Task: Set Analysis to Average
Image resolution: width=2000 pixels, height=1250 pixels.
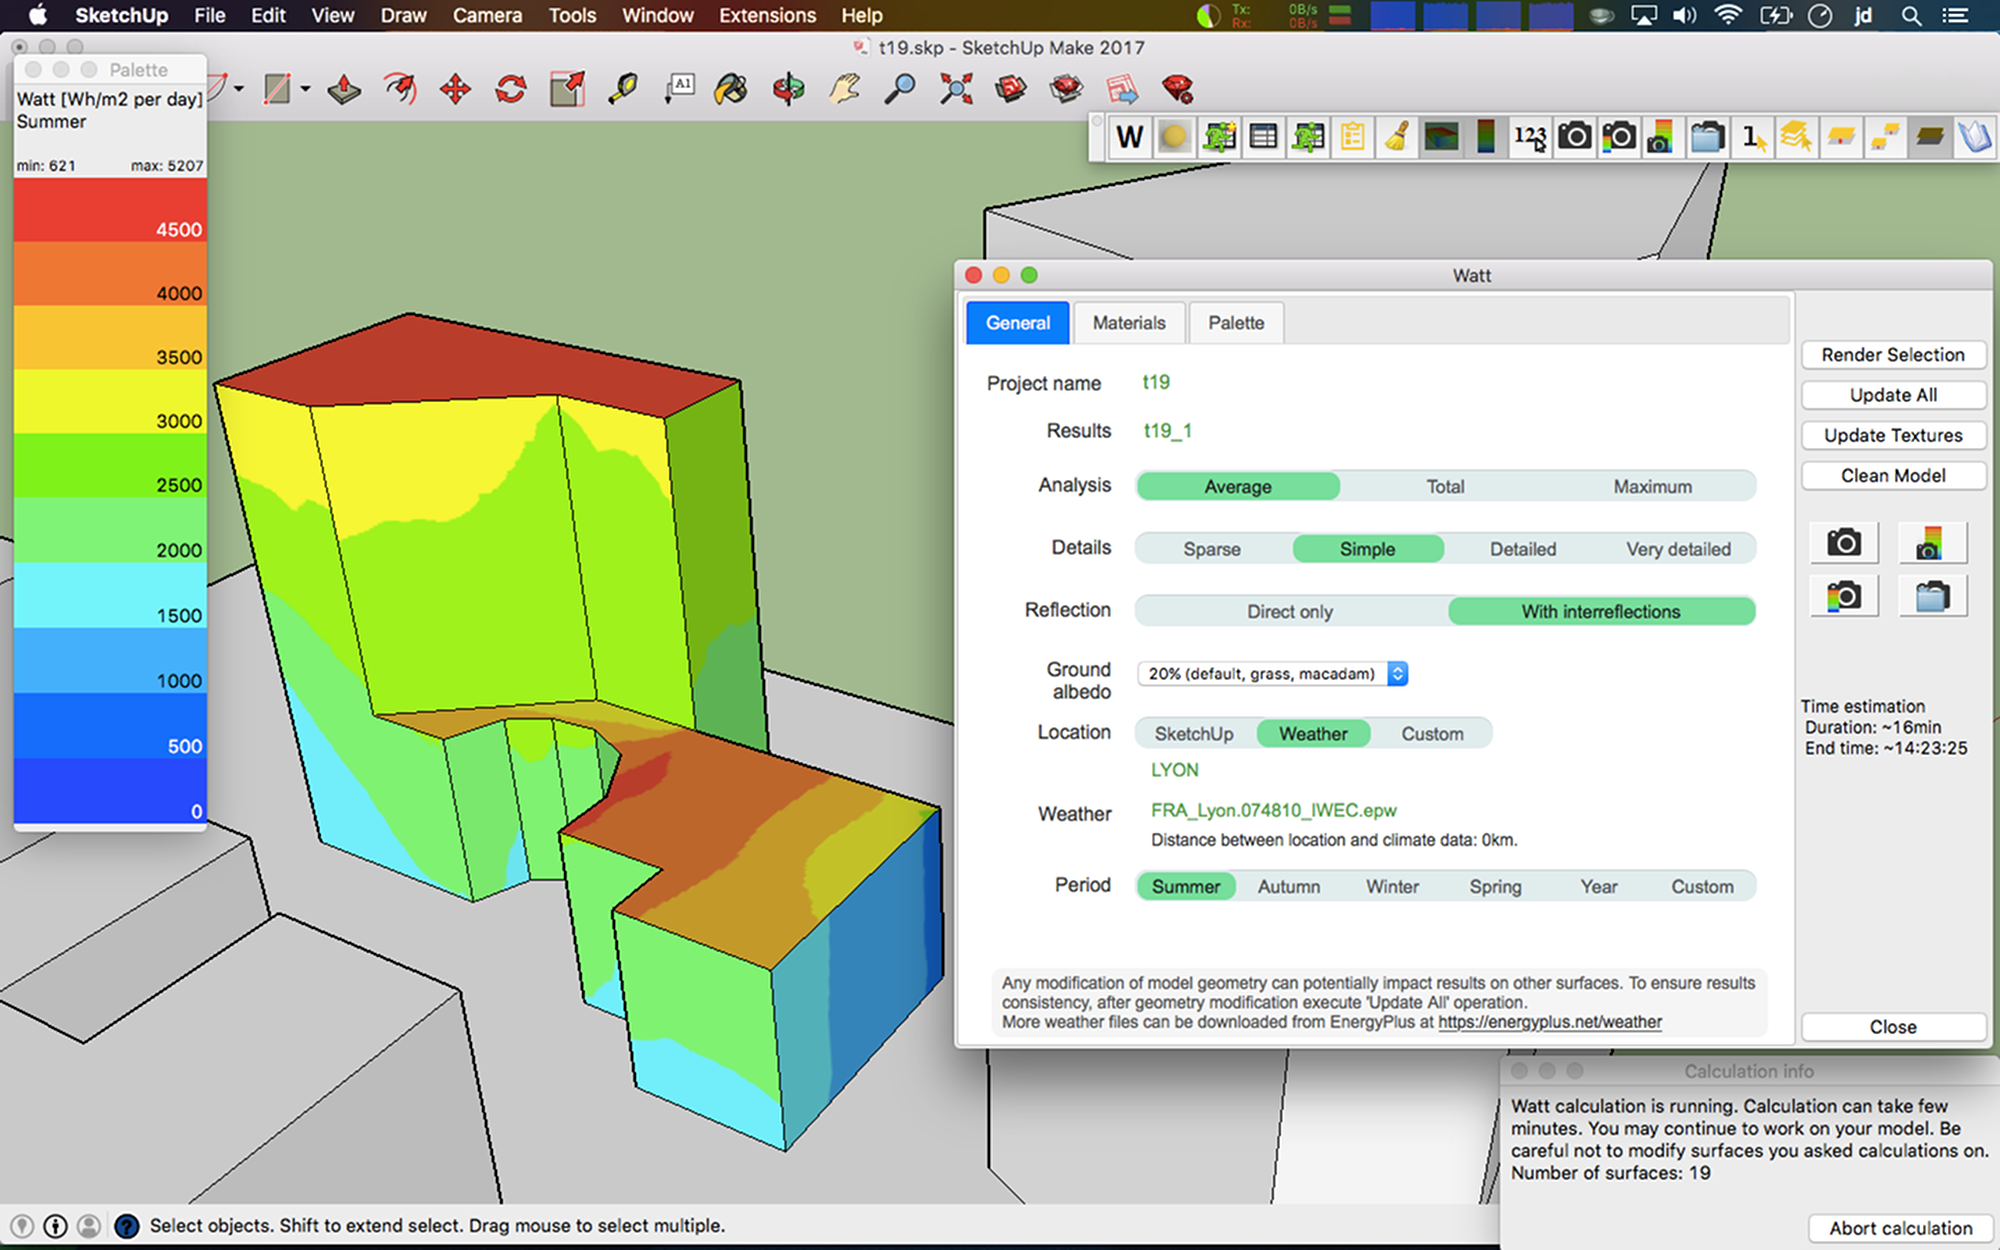Action: (x=1238, y=487)
